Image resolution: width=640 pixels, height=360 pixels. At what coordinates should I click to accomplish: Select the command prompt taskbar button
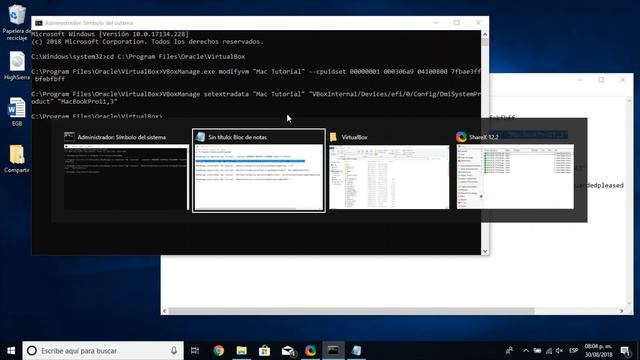(x=333, y=351)
